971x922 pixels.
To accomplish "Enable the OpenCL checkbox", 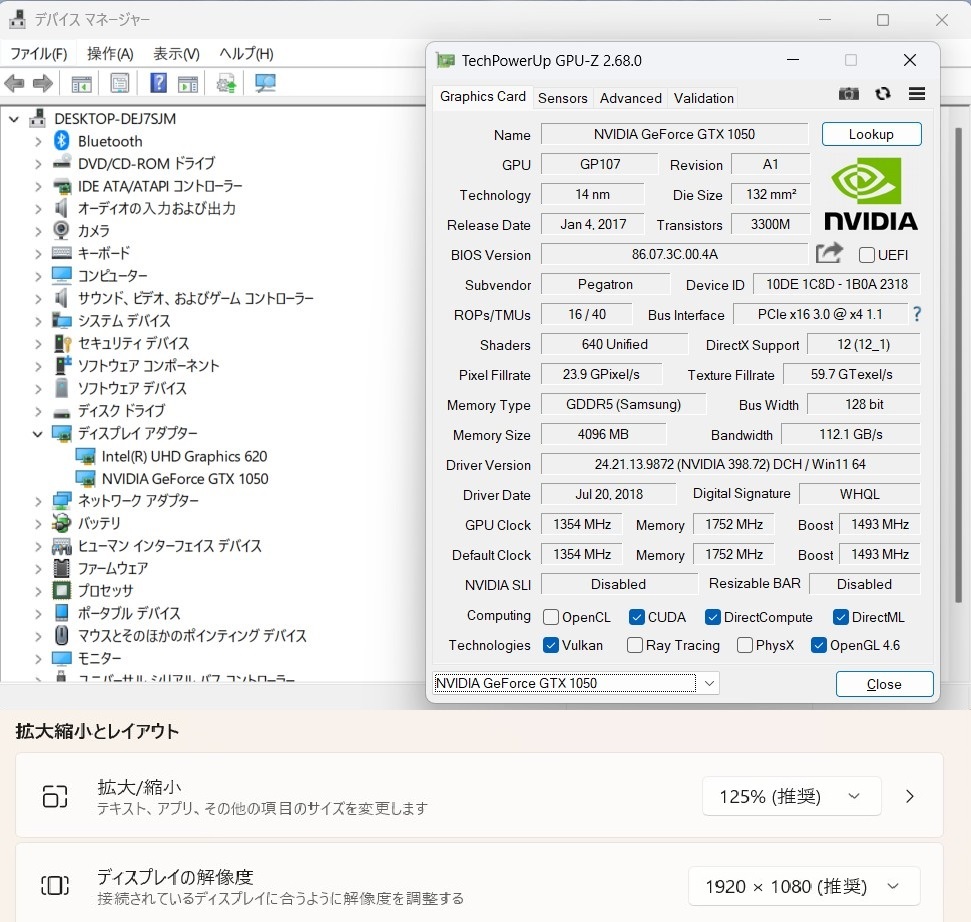I will tap(551, 617).
